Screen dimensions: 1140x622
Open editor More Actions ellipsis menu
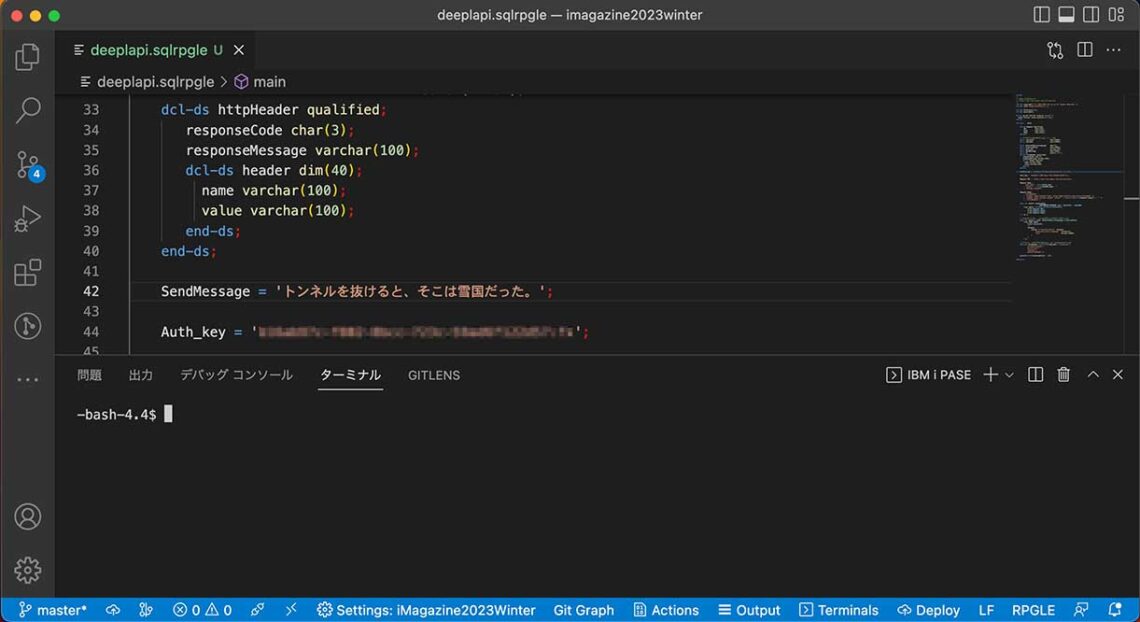1113,49
